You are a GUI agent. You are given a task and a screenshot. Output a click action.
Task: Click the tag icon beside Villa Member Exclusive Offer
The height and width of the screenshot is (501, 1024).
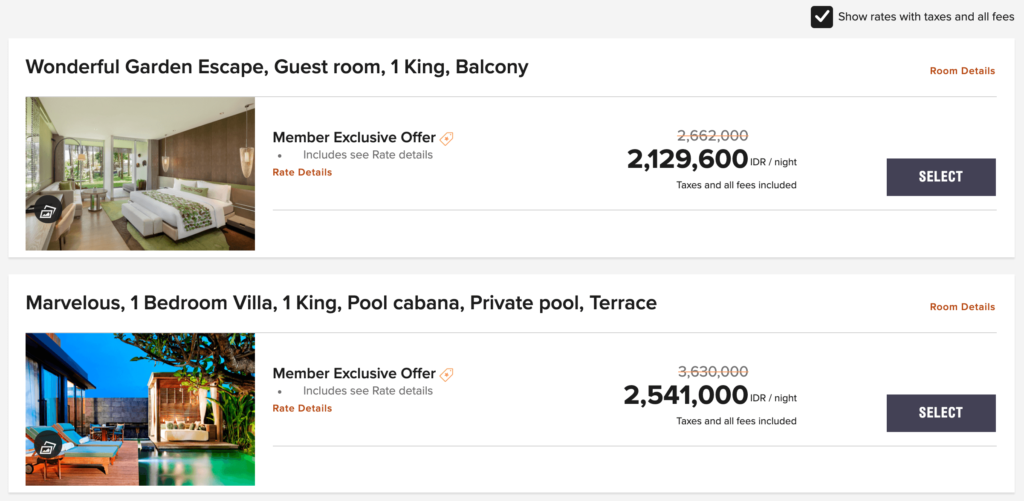[446, 374]
